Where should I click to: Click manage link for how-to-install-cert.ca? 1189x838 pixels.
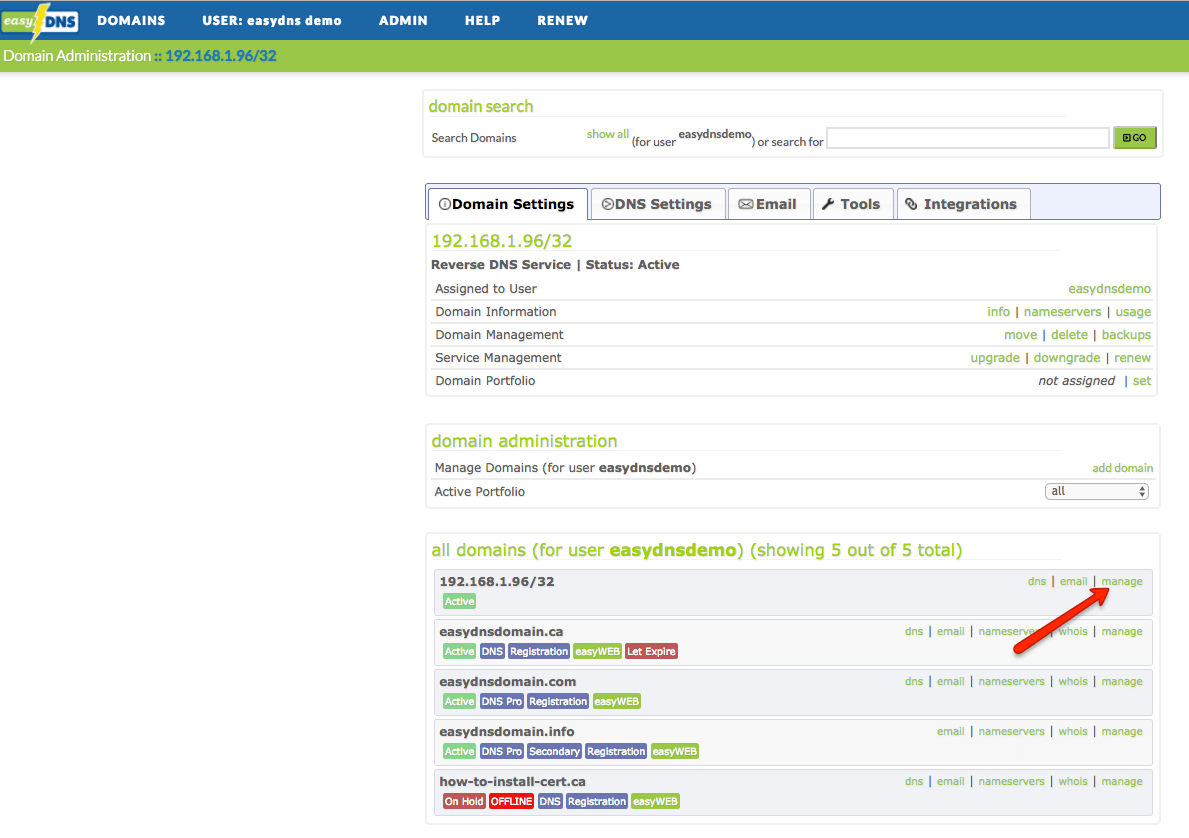(x=1122, y=782)
